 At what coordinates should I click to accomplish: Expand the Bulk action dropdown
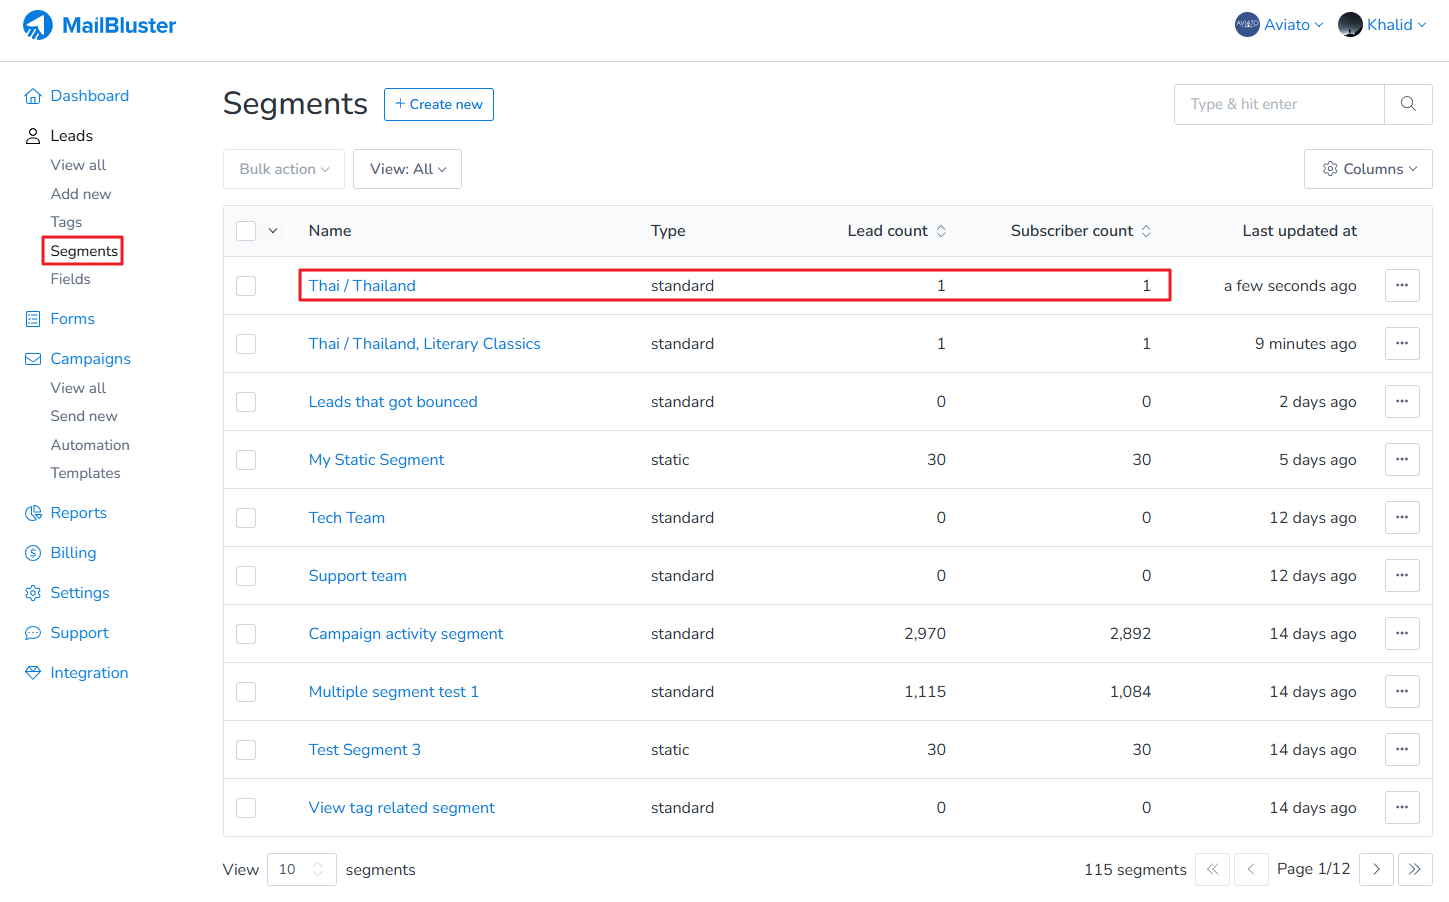tap(284, 169)
